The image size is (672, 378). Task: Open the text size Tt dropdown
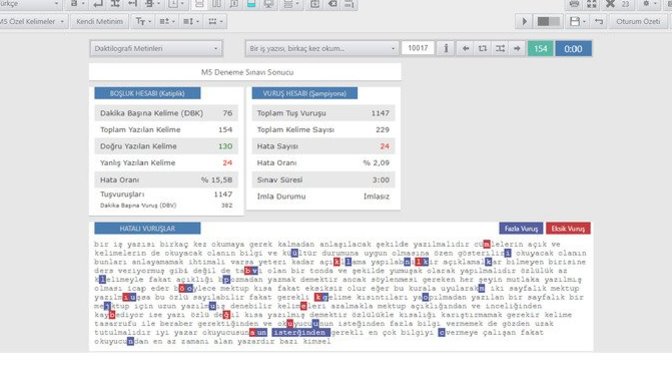[143, 21]
